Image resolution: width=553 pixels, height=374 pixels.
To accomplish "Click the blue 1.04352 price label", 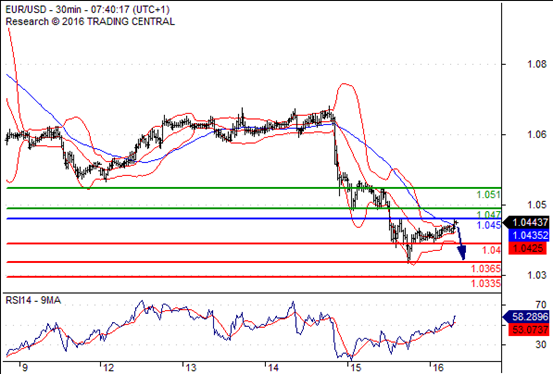I will coord(528,235).
